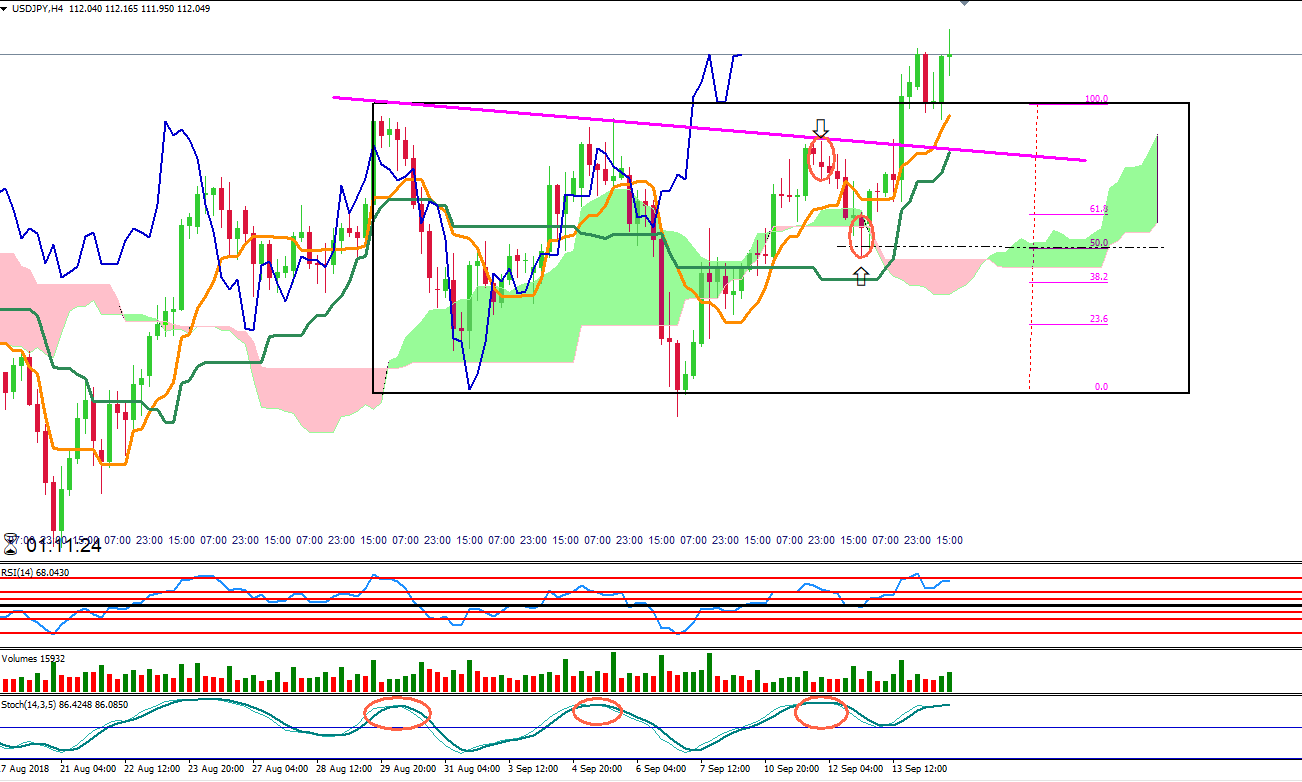Click the 7 Aug 2018 date label
Image resolution: width=1302 pixels, height=782 pixels.
22,769
